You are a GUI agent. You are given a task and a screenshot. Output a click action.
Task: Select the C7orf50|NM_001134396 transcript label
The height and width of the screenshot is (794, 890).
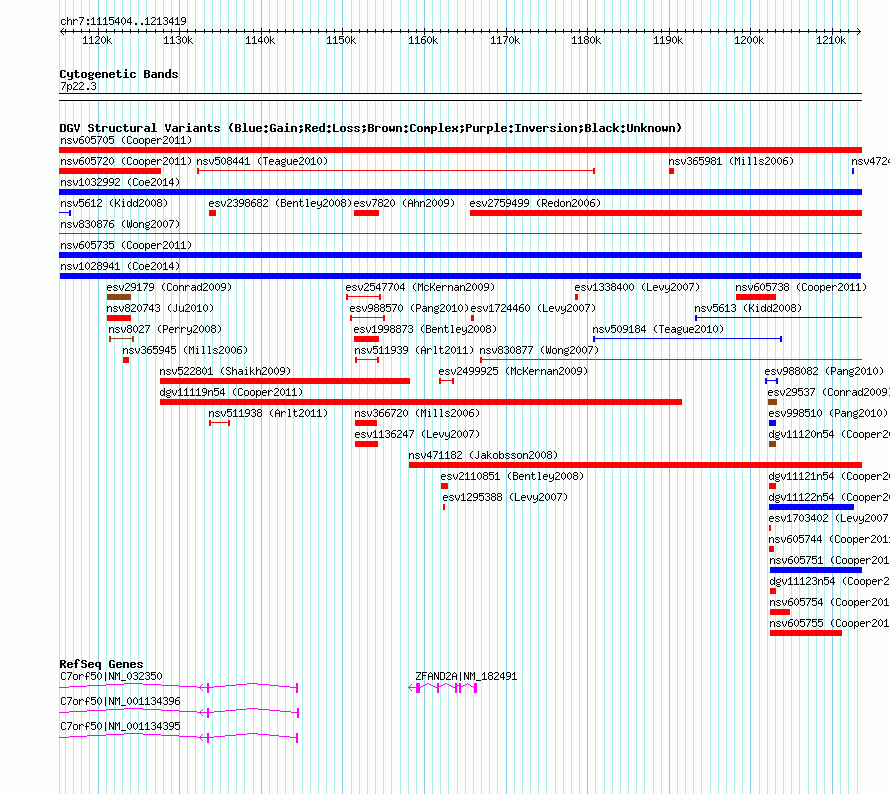[120, 701]
